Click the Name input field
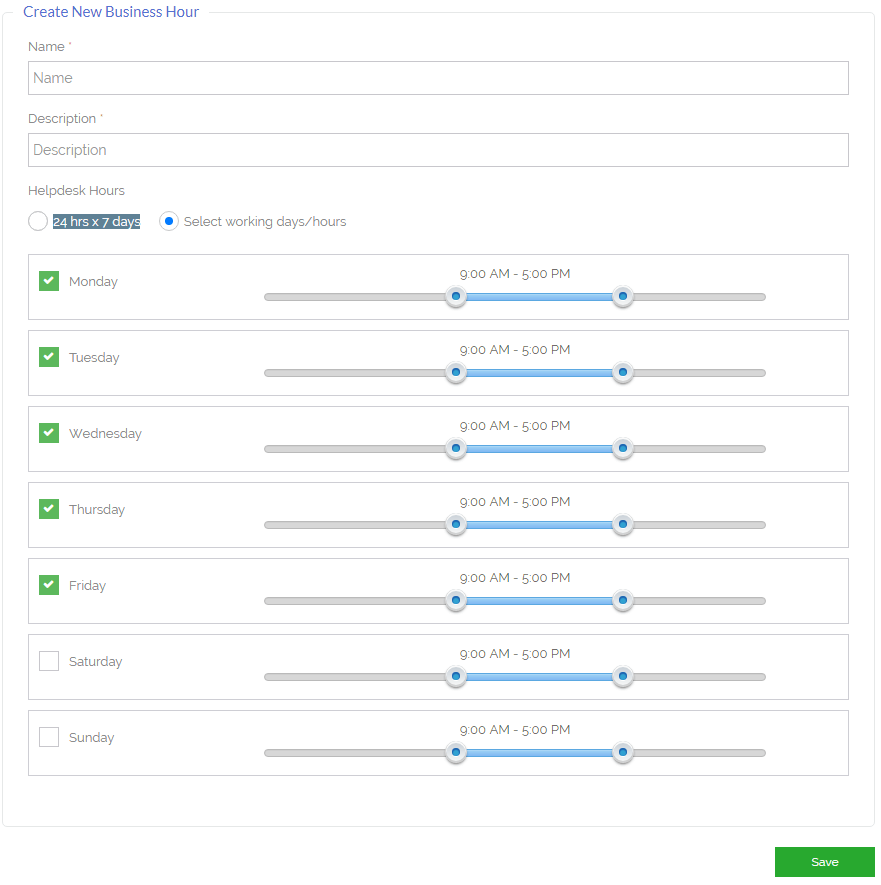This screenshot has width=881, height=885. point(439,78)
